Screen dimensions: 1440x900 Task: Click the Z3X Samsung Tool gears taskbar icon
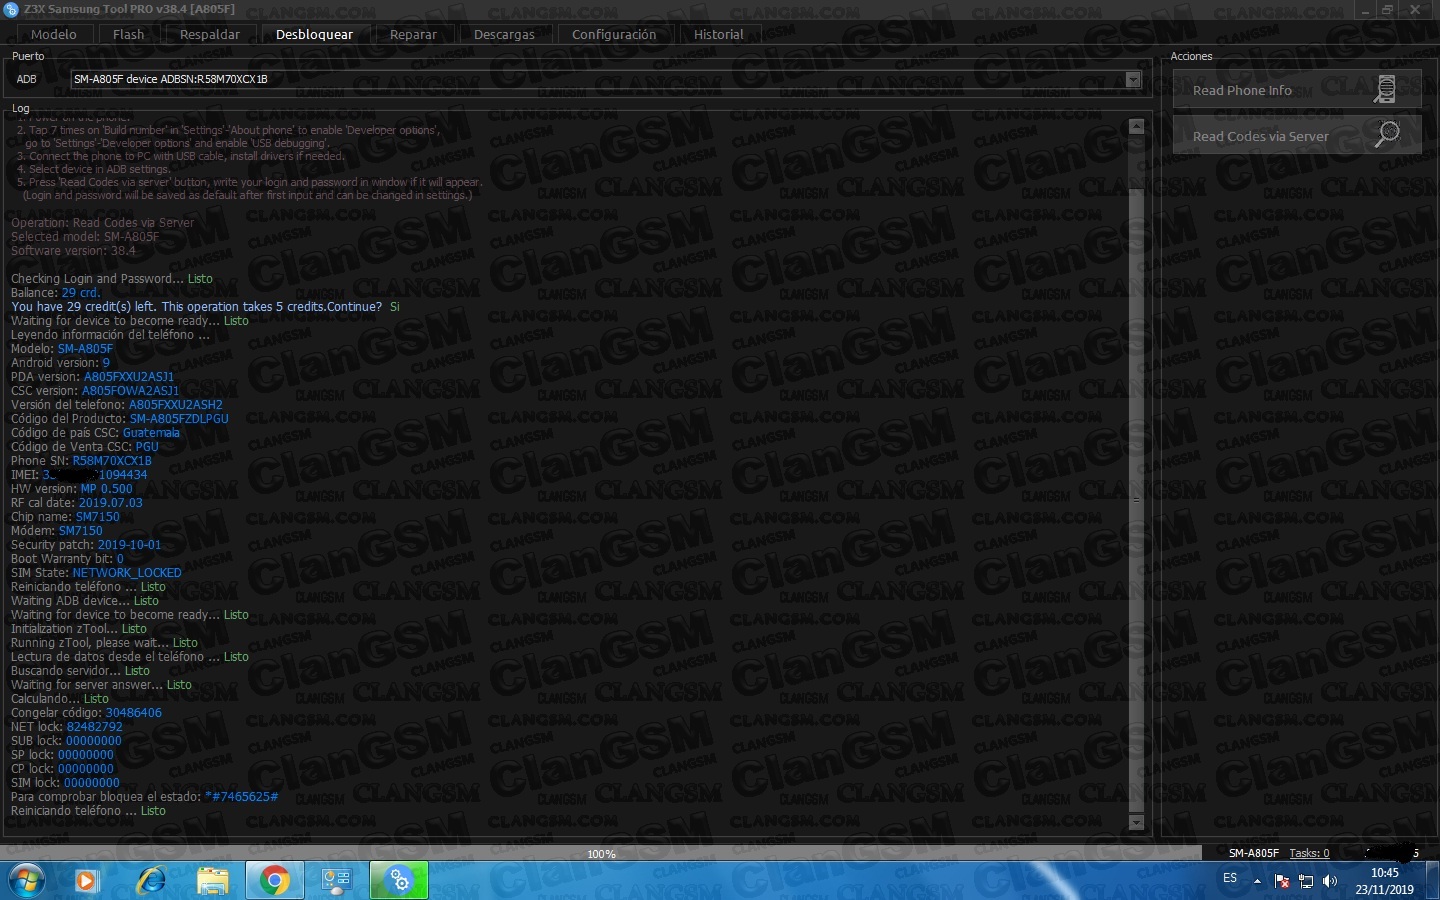pos(399,881)
